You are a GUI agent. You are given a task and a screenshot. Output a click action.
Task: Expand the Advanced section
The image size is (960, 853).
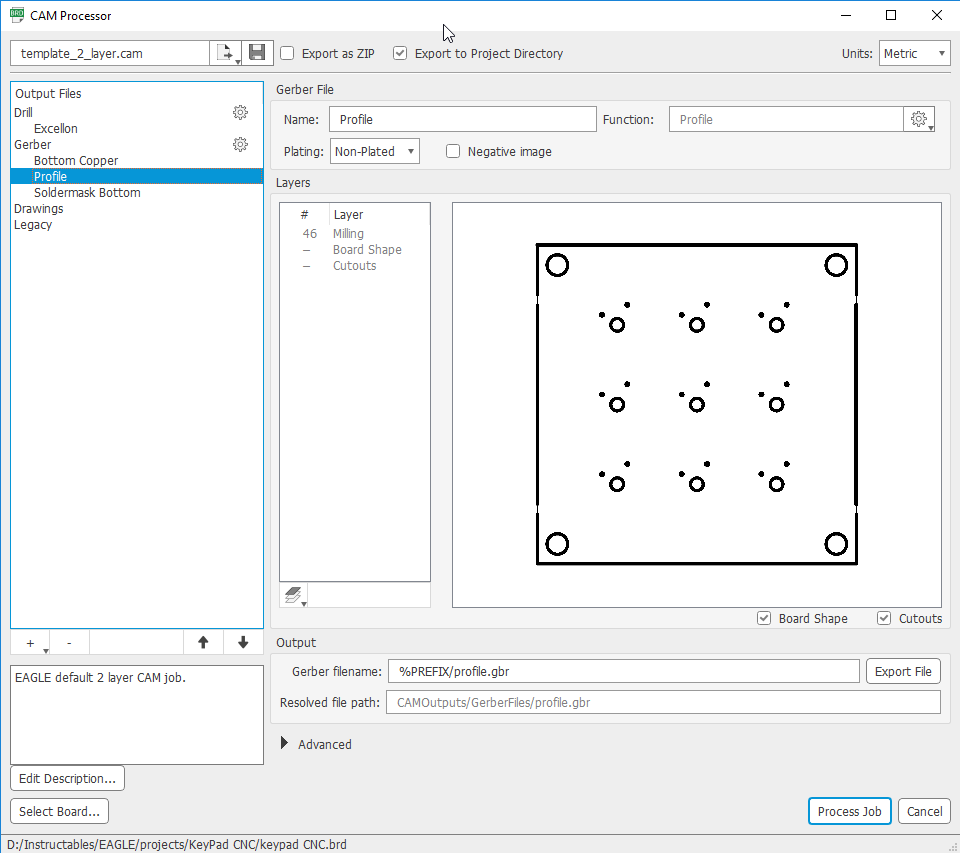point(284,743)
